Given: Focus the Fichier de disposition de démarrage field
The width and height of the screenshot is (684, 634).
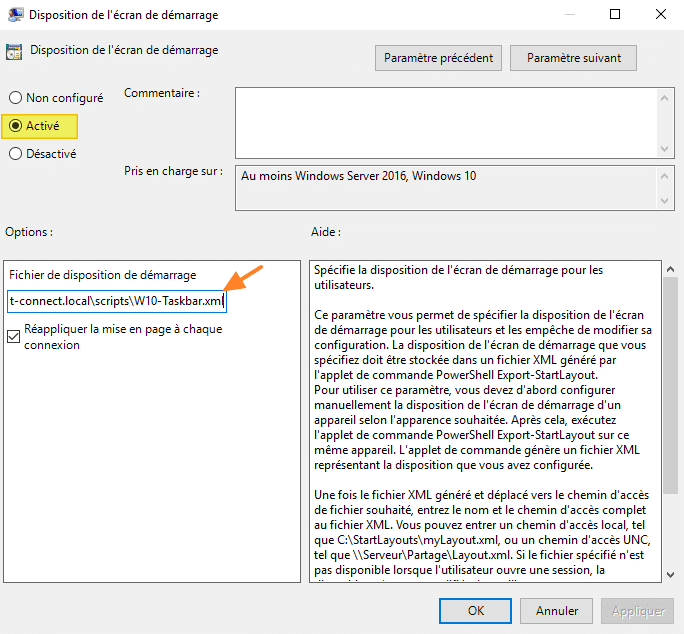Looking at the screenshot, I should pyautogui.click(x=117, y=301).
